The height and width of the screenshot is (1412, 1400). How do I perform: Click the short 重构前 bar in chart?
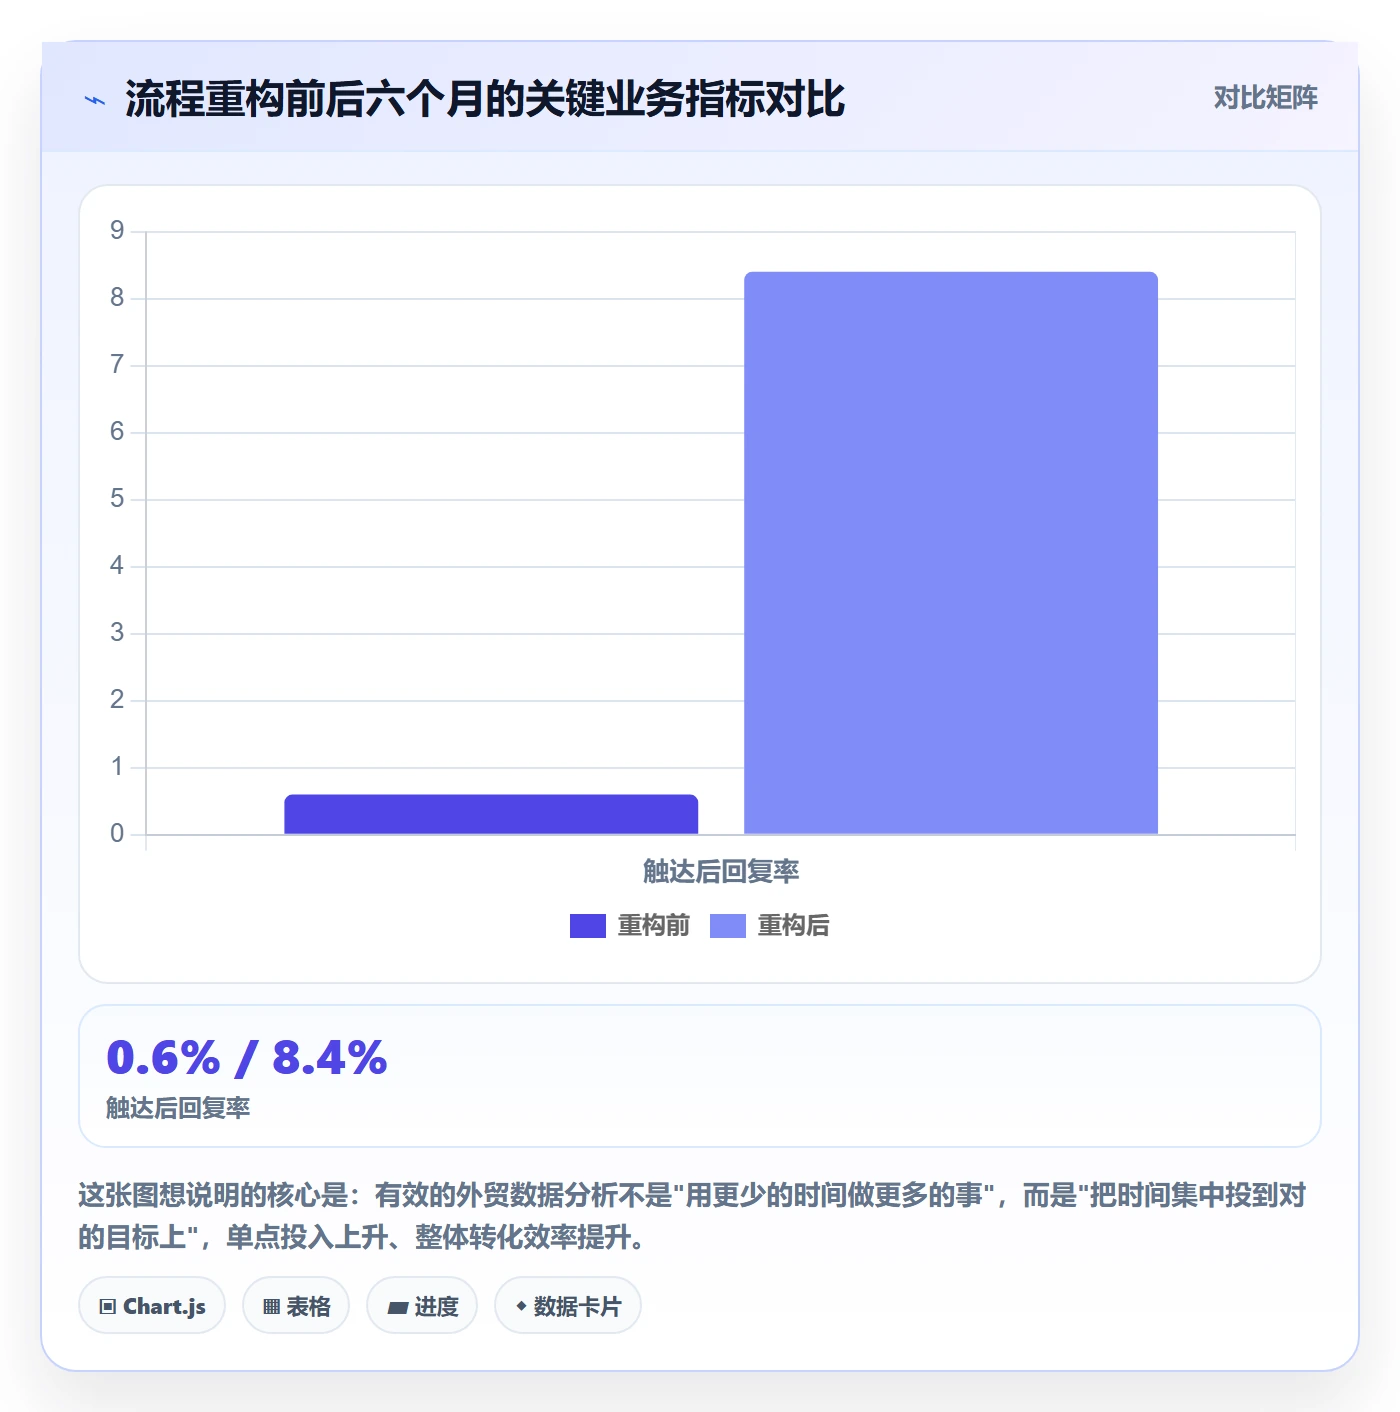click(x=491, y=814)
